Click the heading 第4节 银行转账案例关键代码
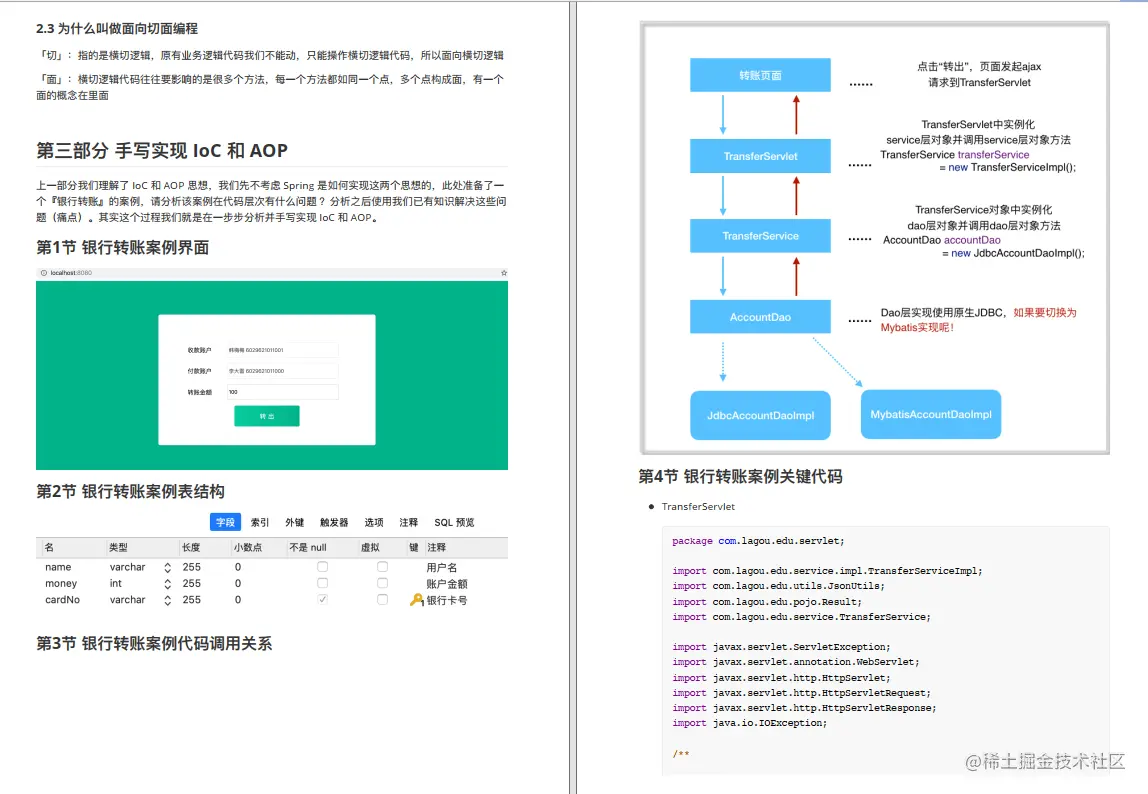1148x794 pixels. tap(740, 477)
